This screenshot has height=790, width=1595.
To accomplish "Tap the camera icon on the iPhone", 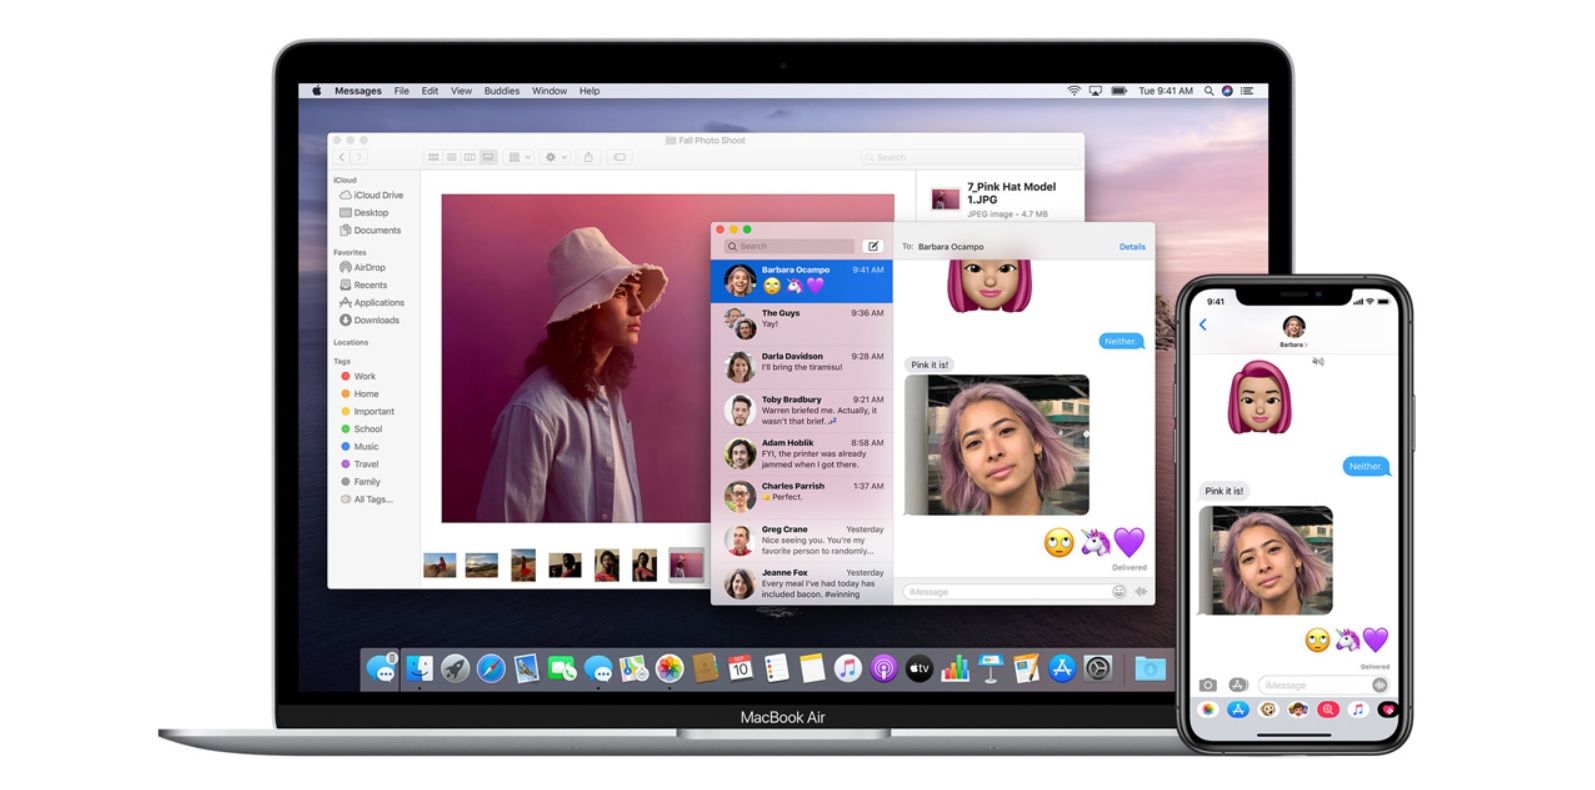I will click(x=1209, y=685).
